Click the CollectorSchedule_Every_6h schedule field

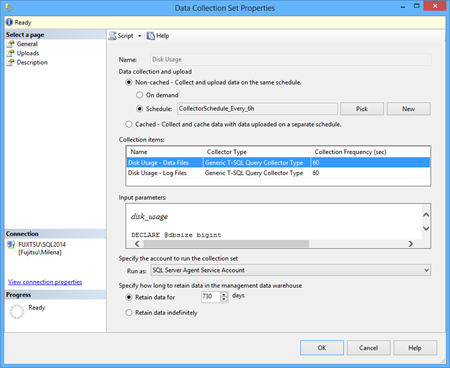tap(257, 109)
